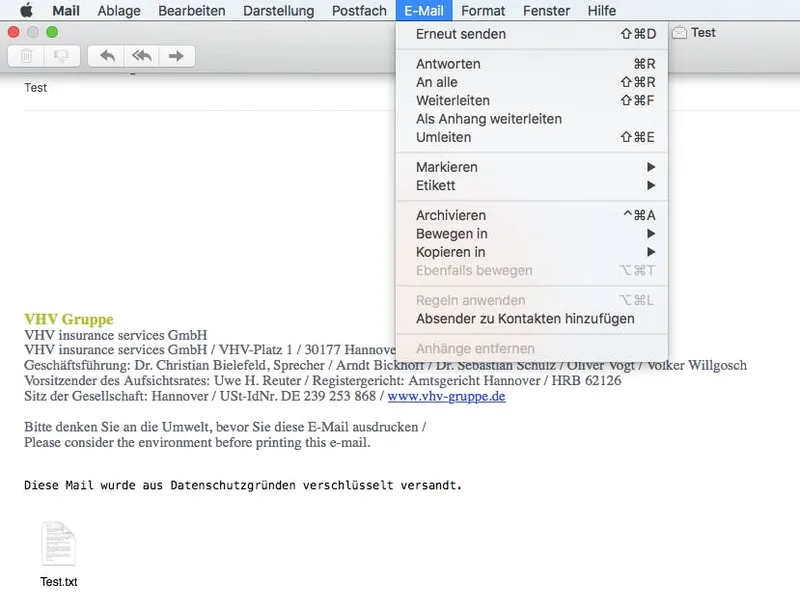800x612 pixels.
Task: Choose Antworten from the menu
Action: click(532, 64)
